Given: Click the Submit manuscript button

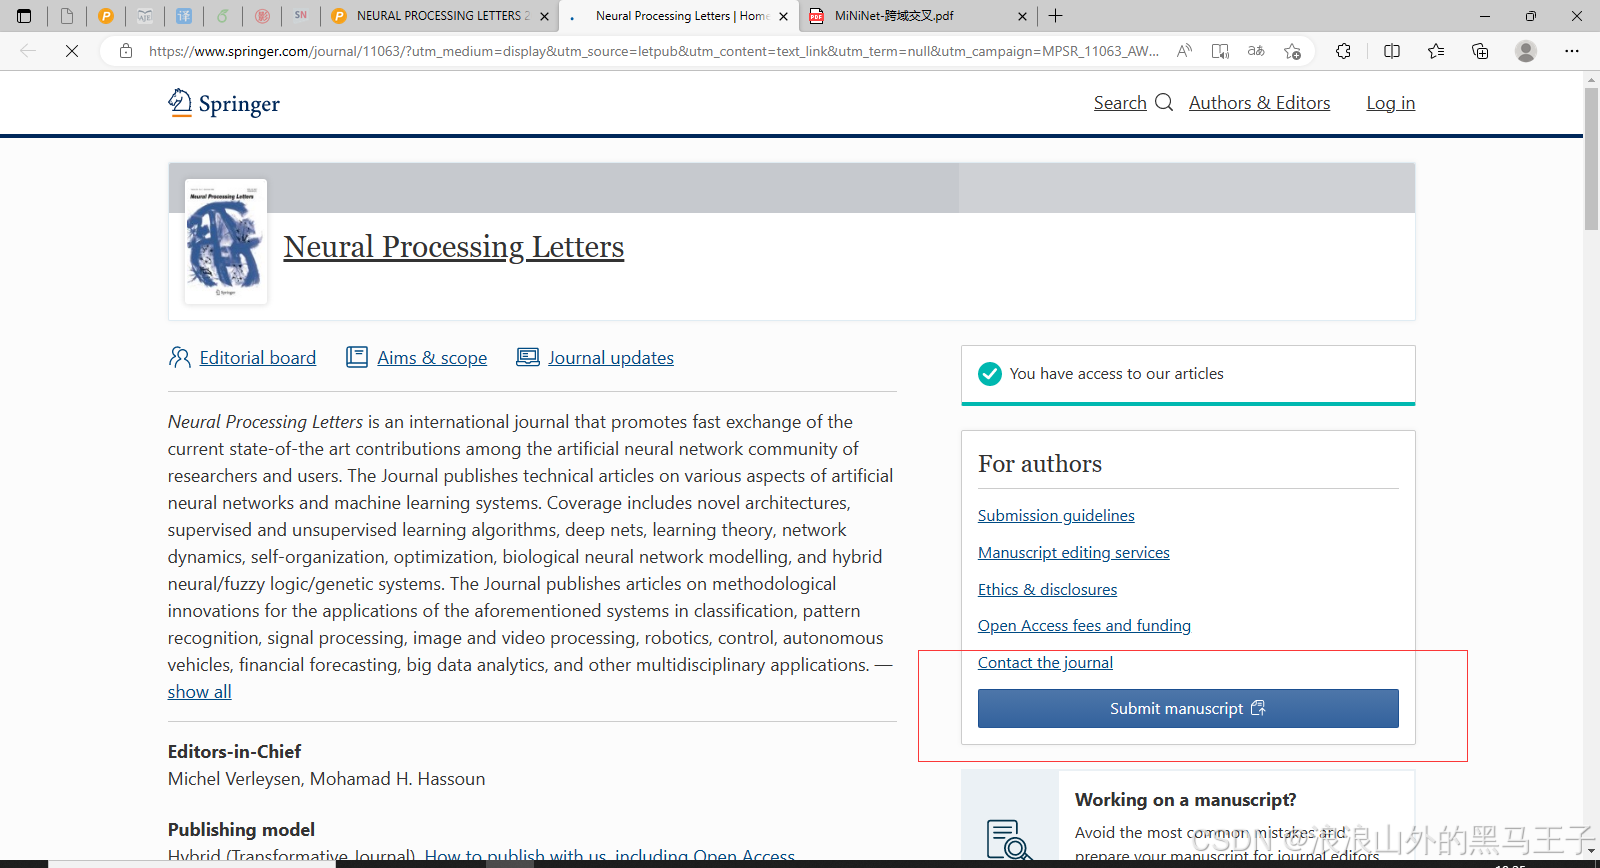Looking at the screenshot, I should pos(1188,708).
